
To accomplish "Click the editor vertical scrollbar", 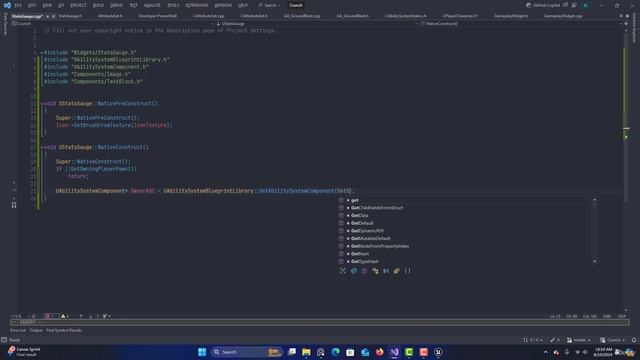I will [x=626, y=169].
